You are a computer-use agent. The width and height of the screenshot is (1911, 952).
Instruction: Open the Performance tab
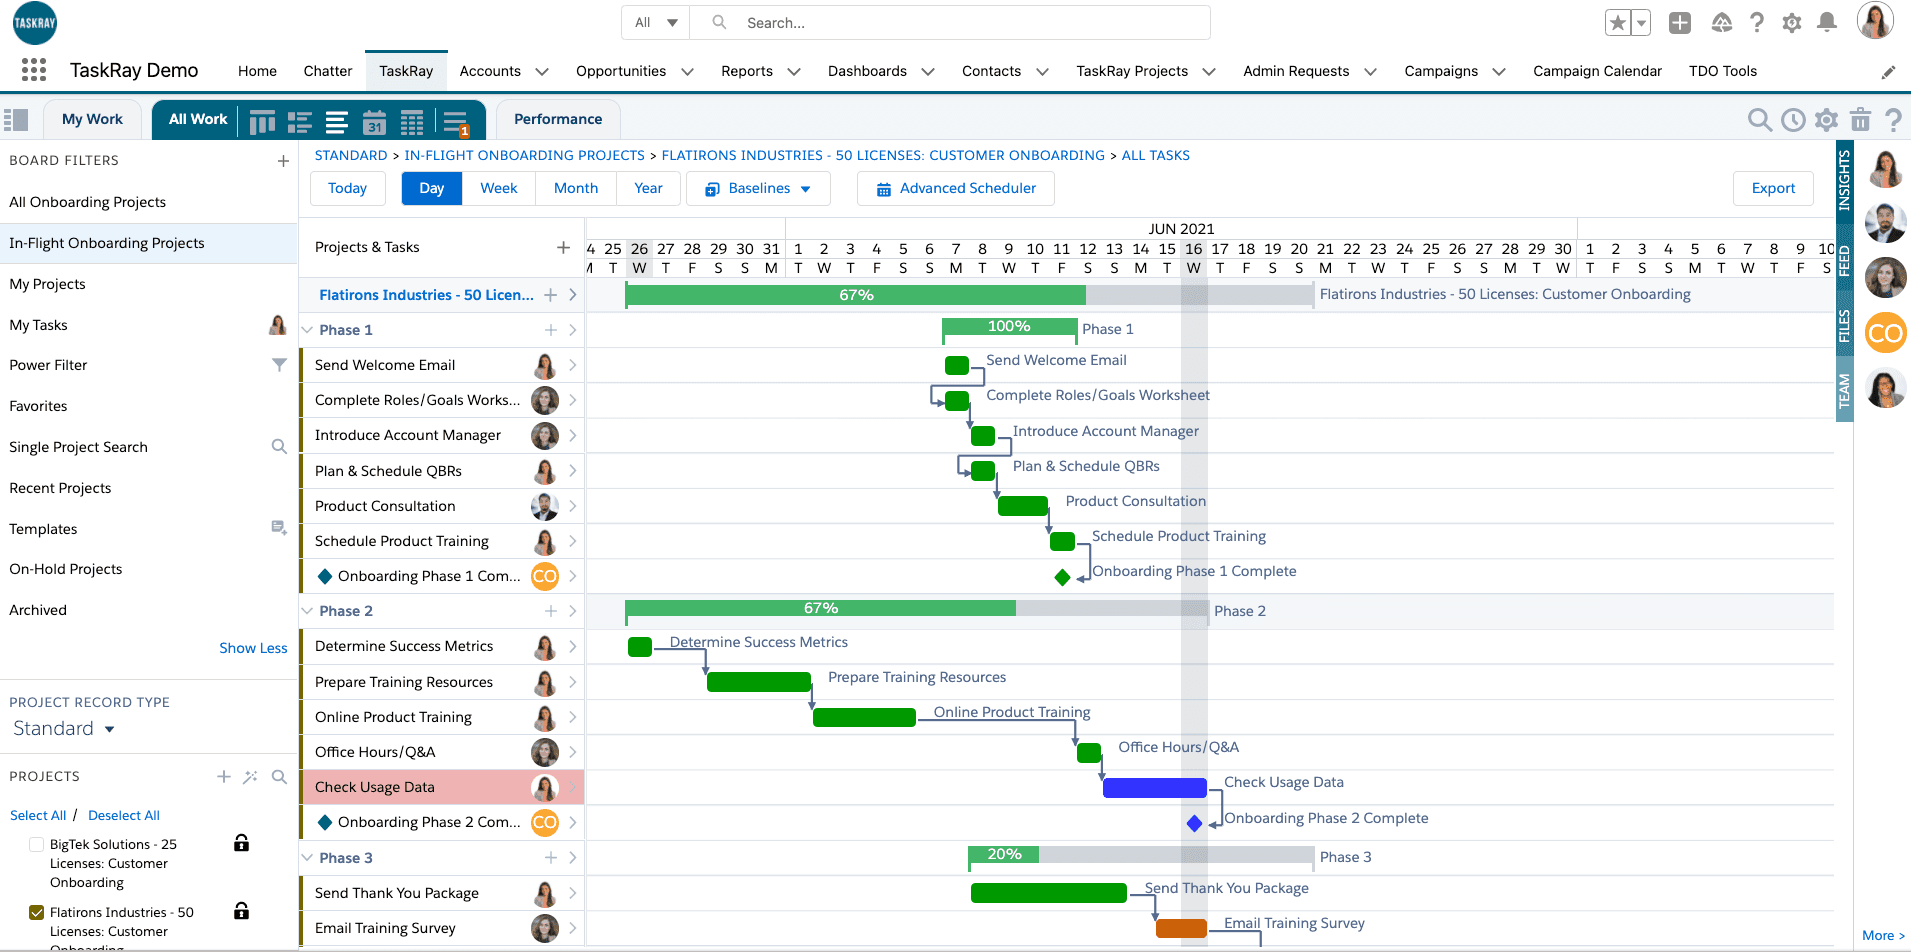click(x=558, y=119)
